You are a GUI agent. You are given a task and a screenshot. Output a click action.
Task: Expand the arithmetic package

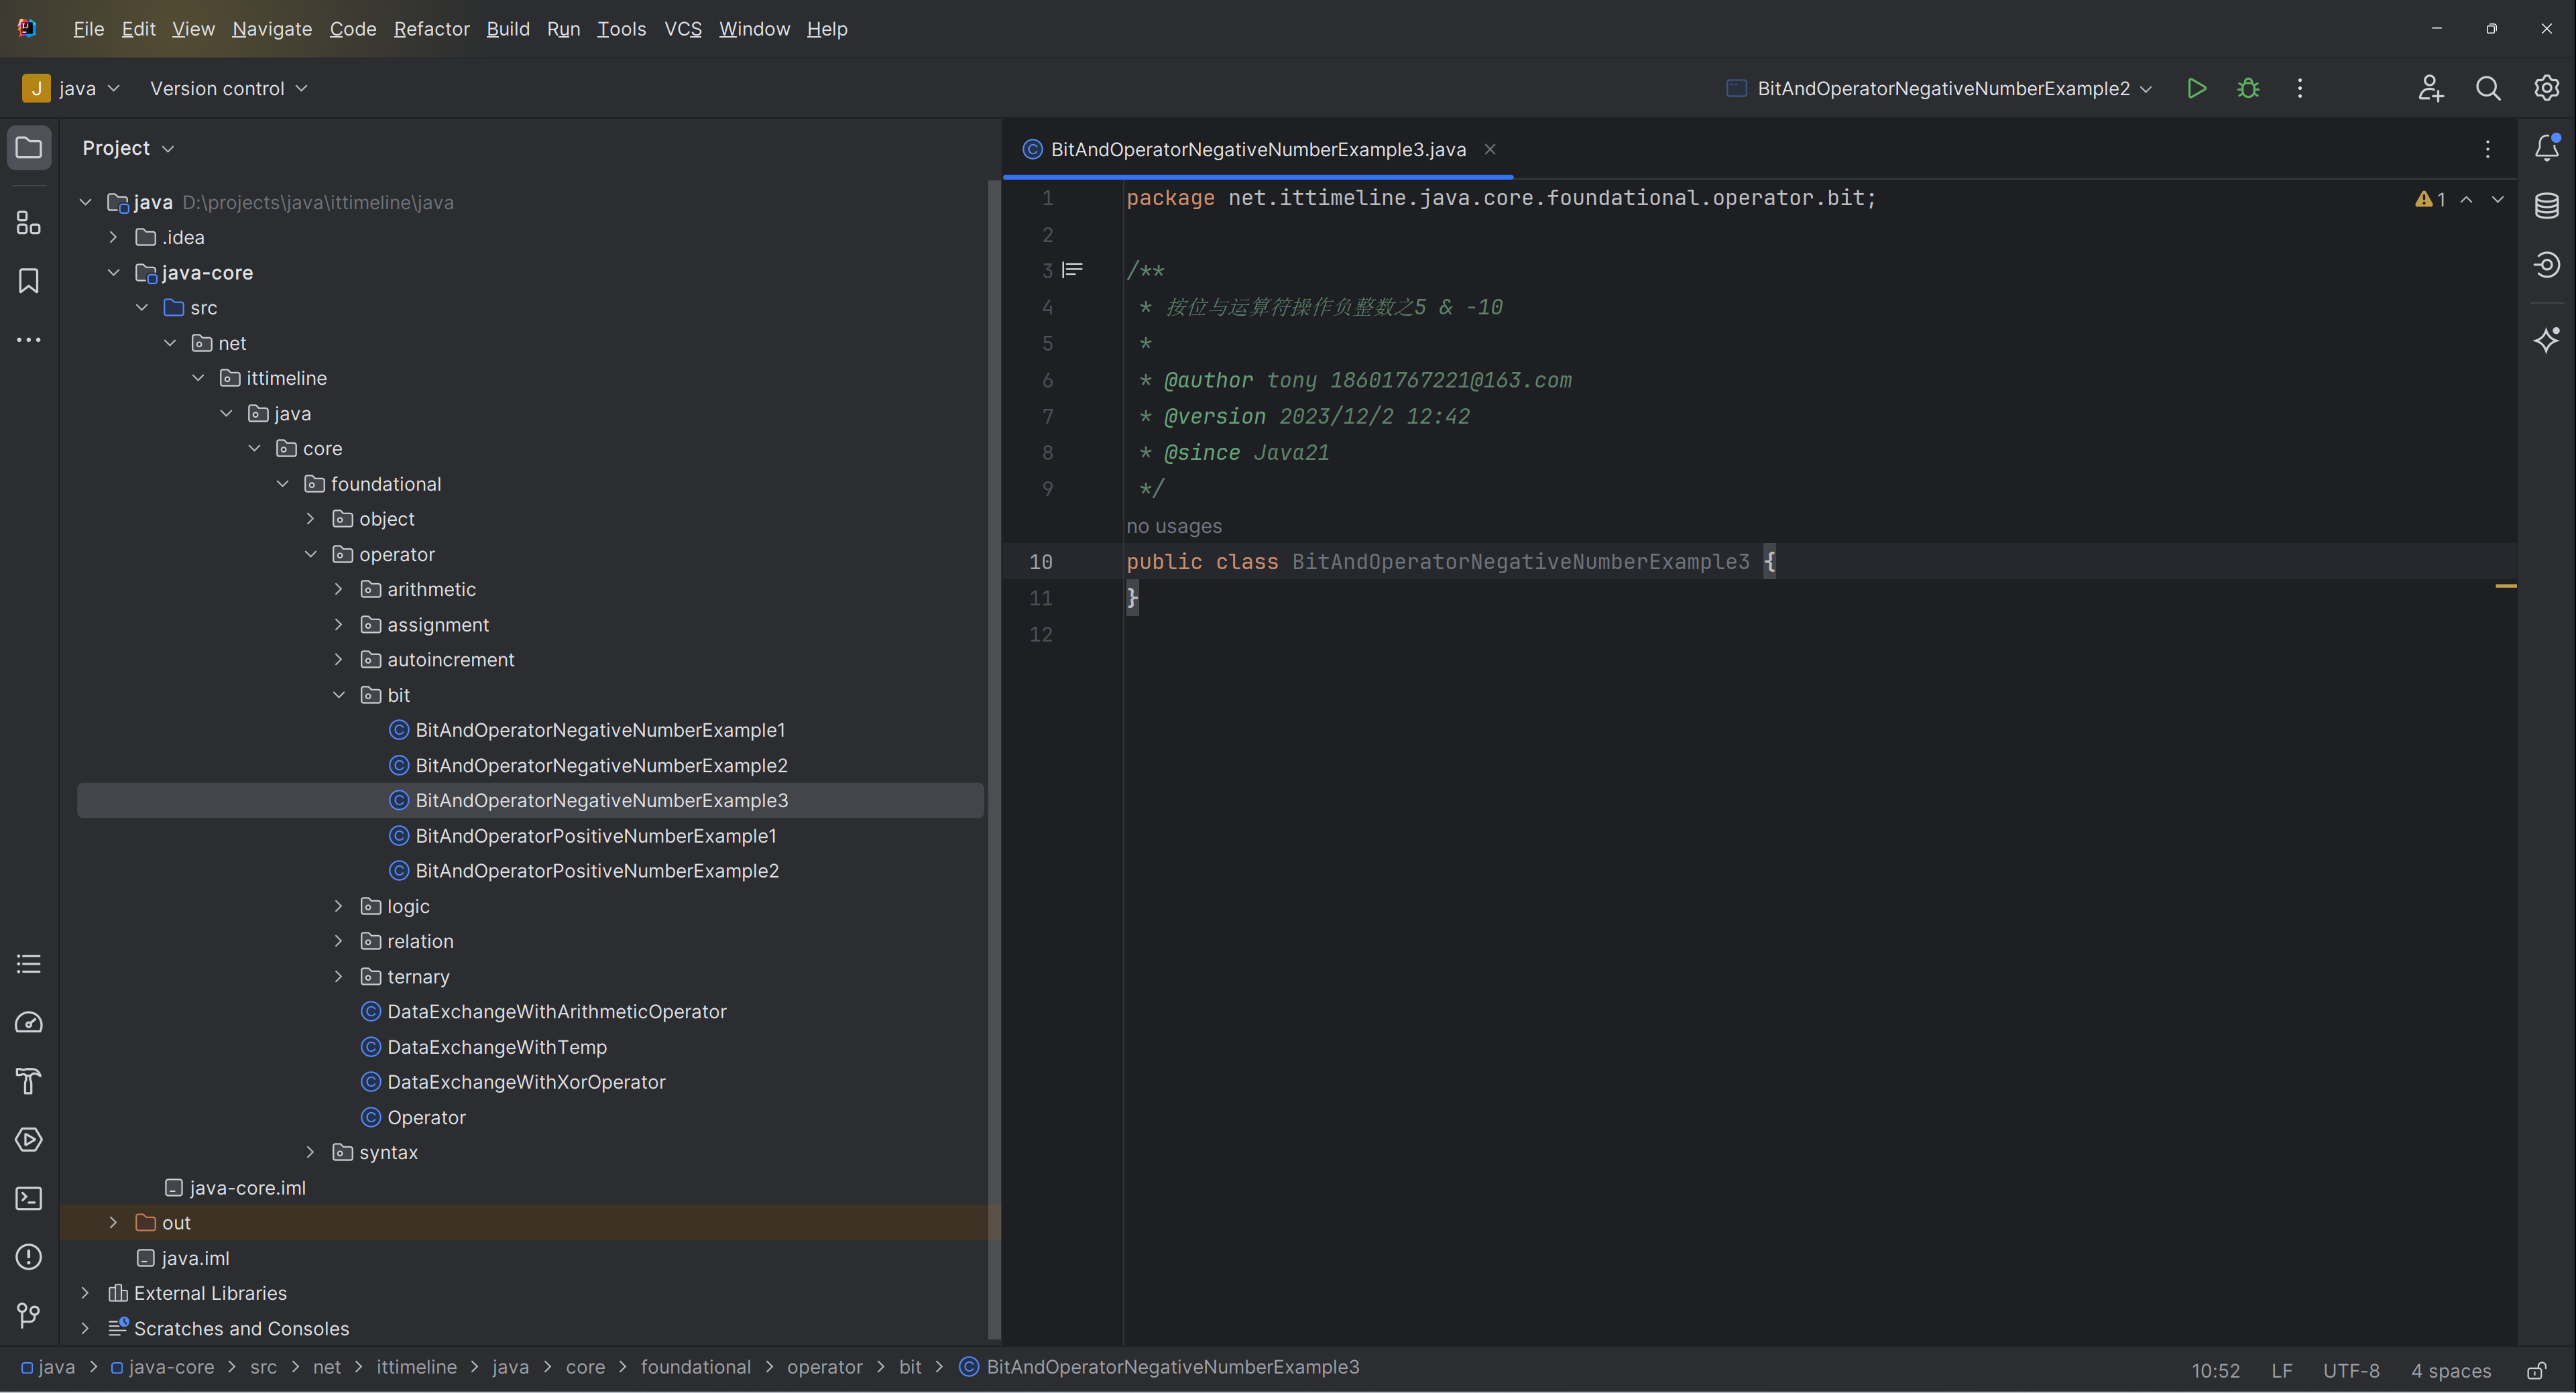338,589
